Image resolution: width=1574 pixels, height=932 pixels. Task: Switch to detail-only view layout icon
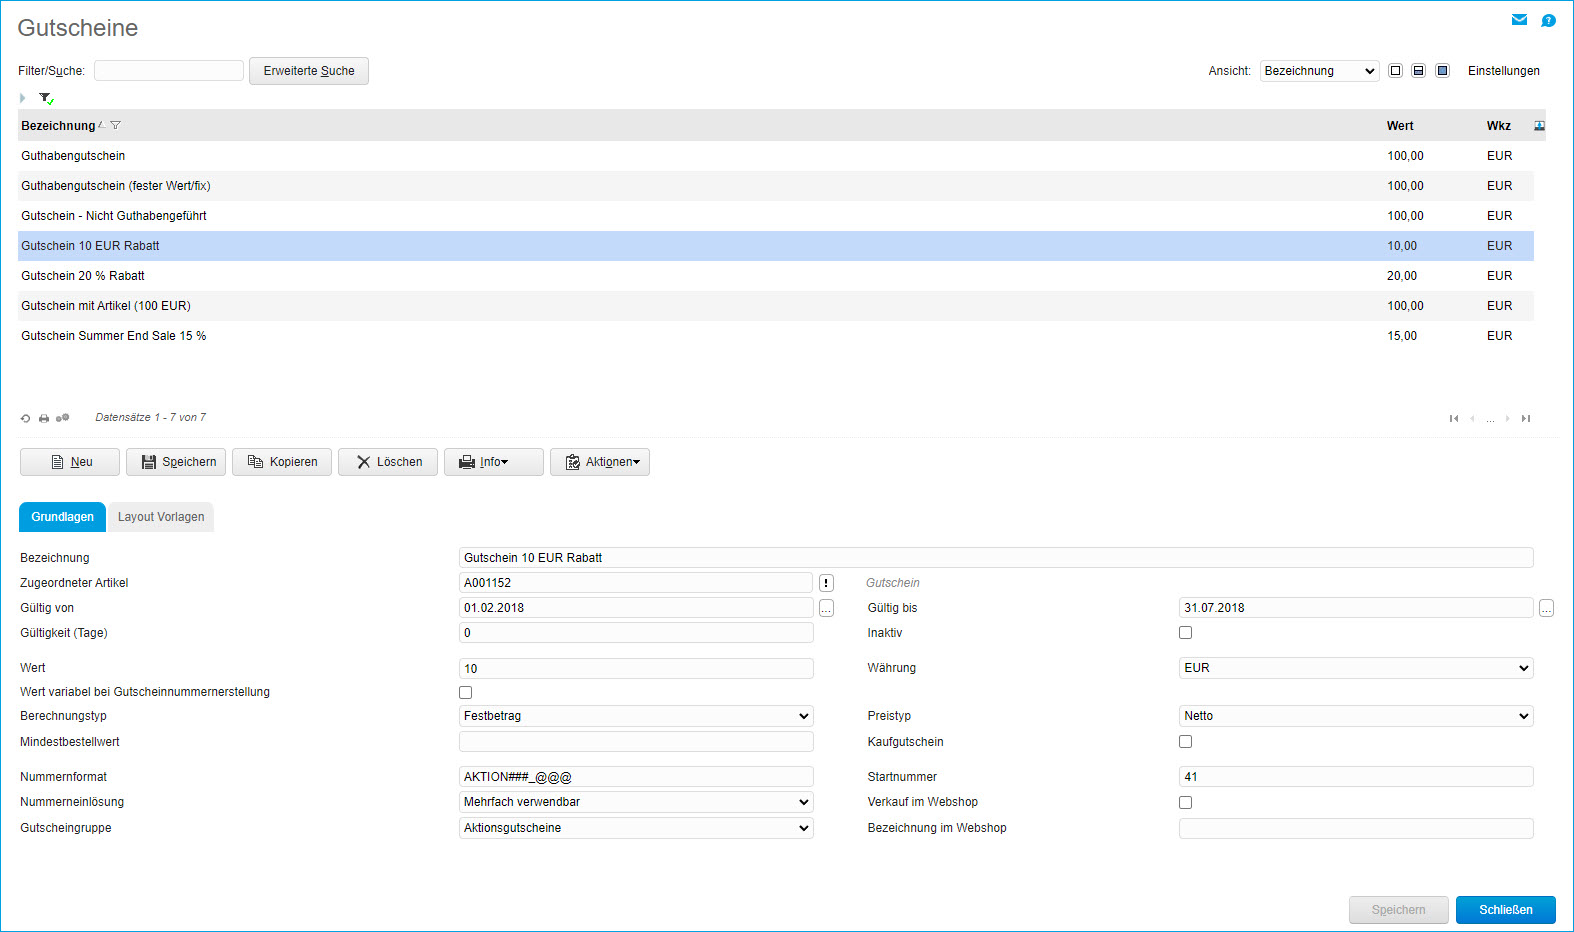coord(1442,71)
